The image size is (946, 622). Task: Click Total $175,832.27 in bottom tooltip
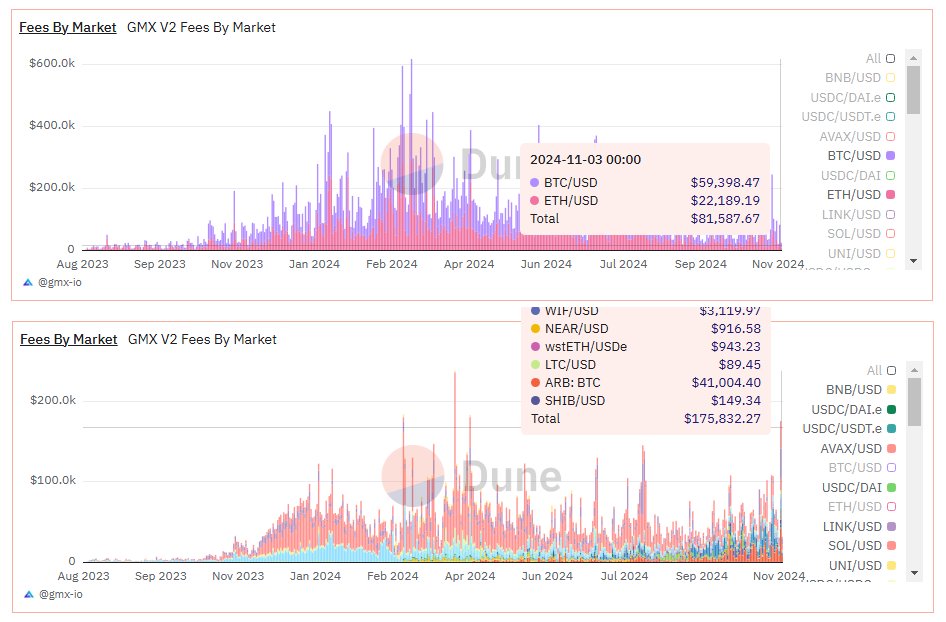[646, 419]
